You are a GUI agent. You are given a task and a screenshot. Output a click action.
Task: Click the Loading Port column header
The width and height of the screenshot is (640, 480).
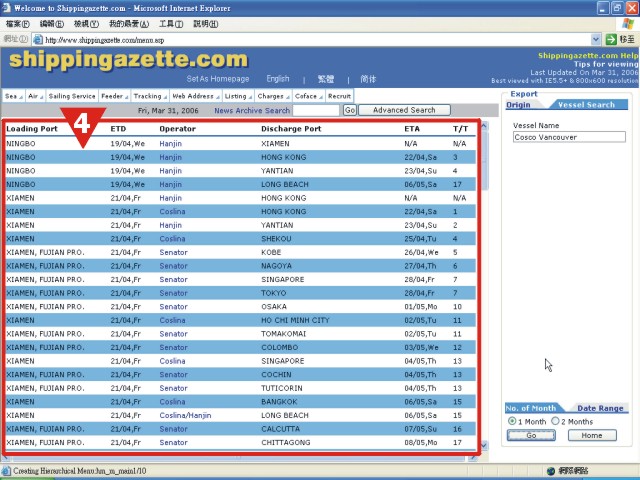[32, 129]
